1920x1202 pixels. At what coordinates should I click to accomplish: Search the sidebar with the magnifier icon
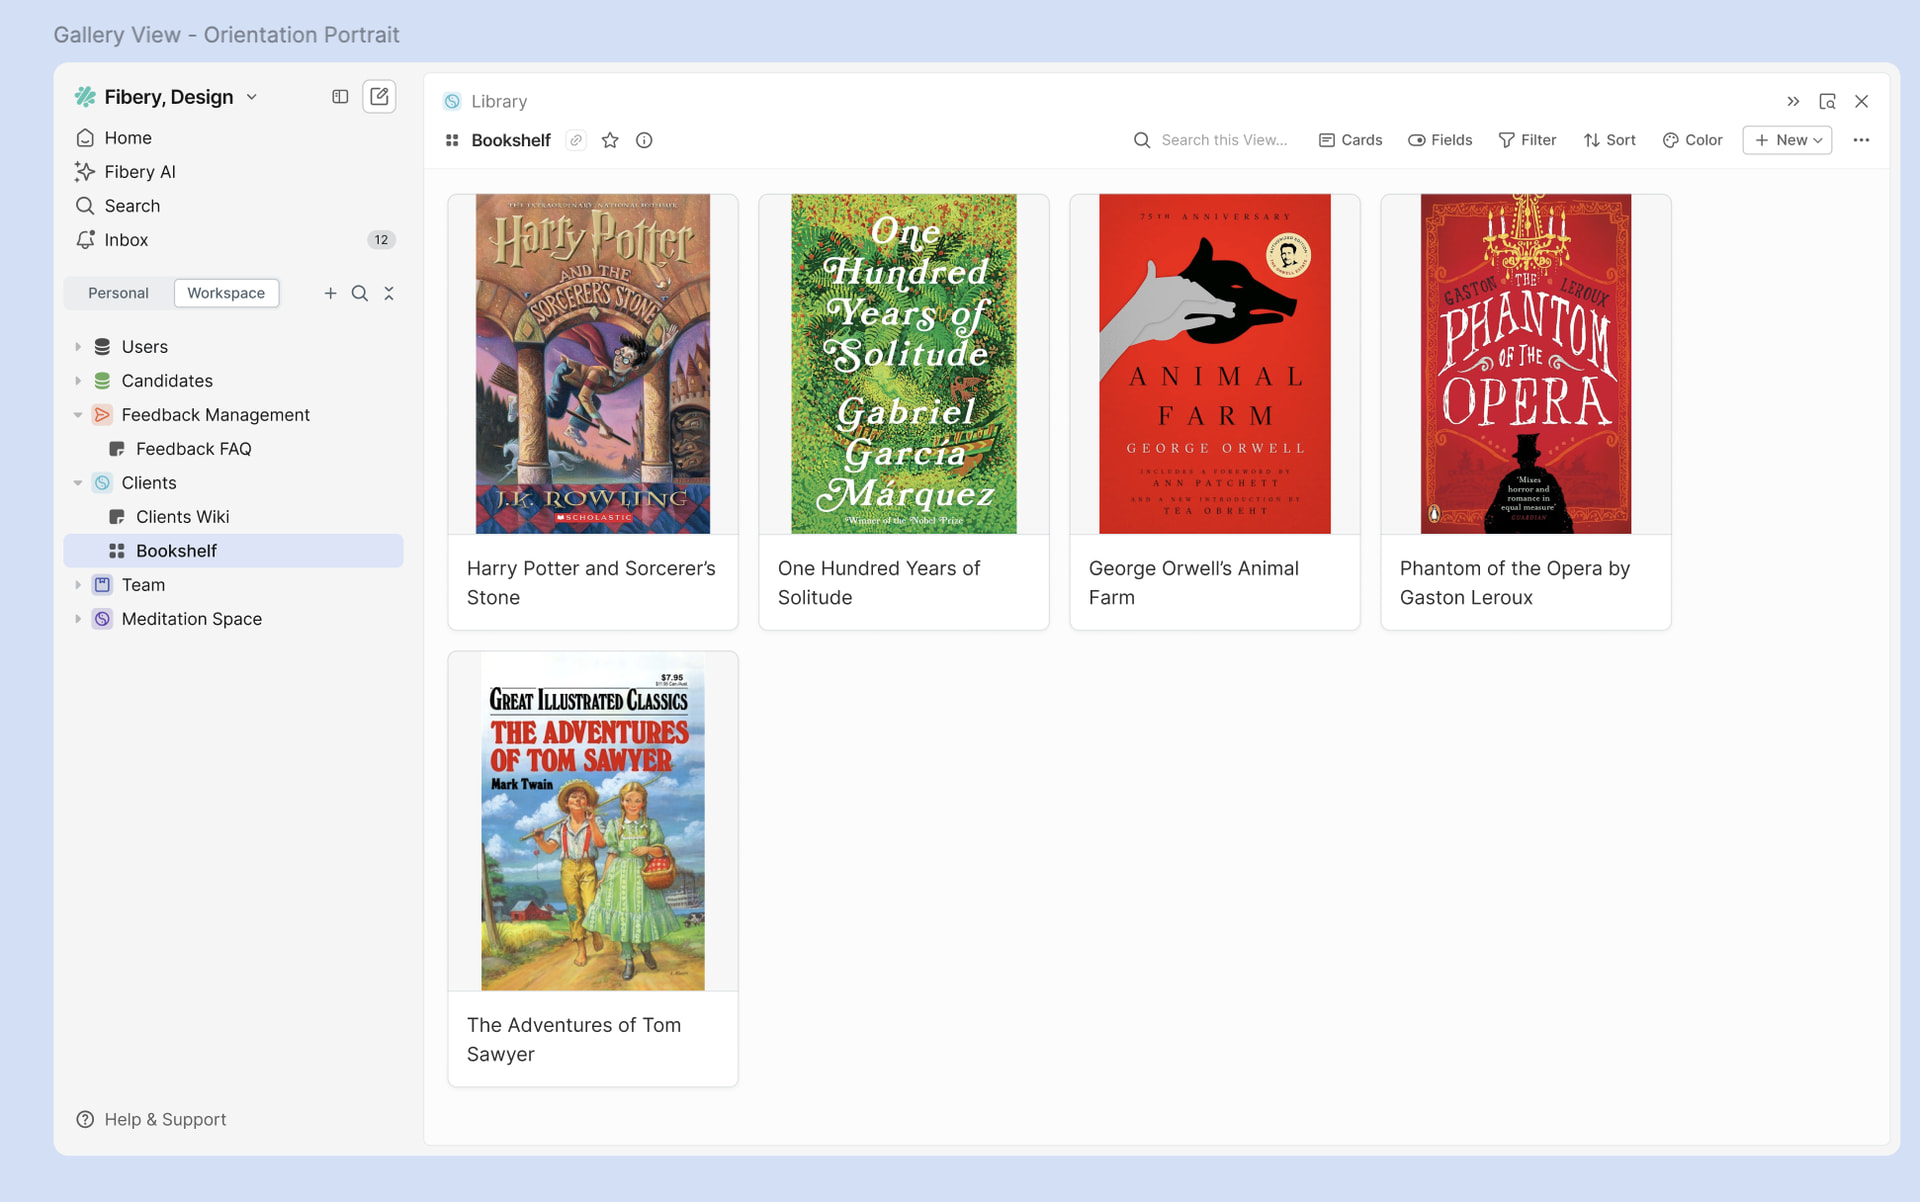tap(359, 293)
